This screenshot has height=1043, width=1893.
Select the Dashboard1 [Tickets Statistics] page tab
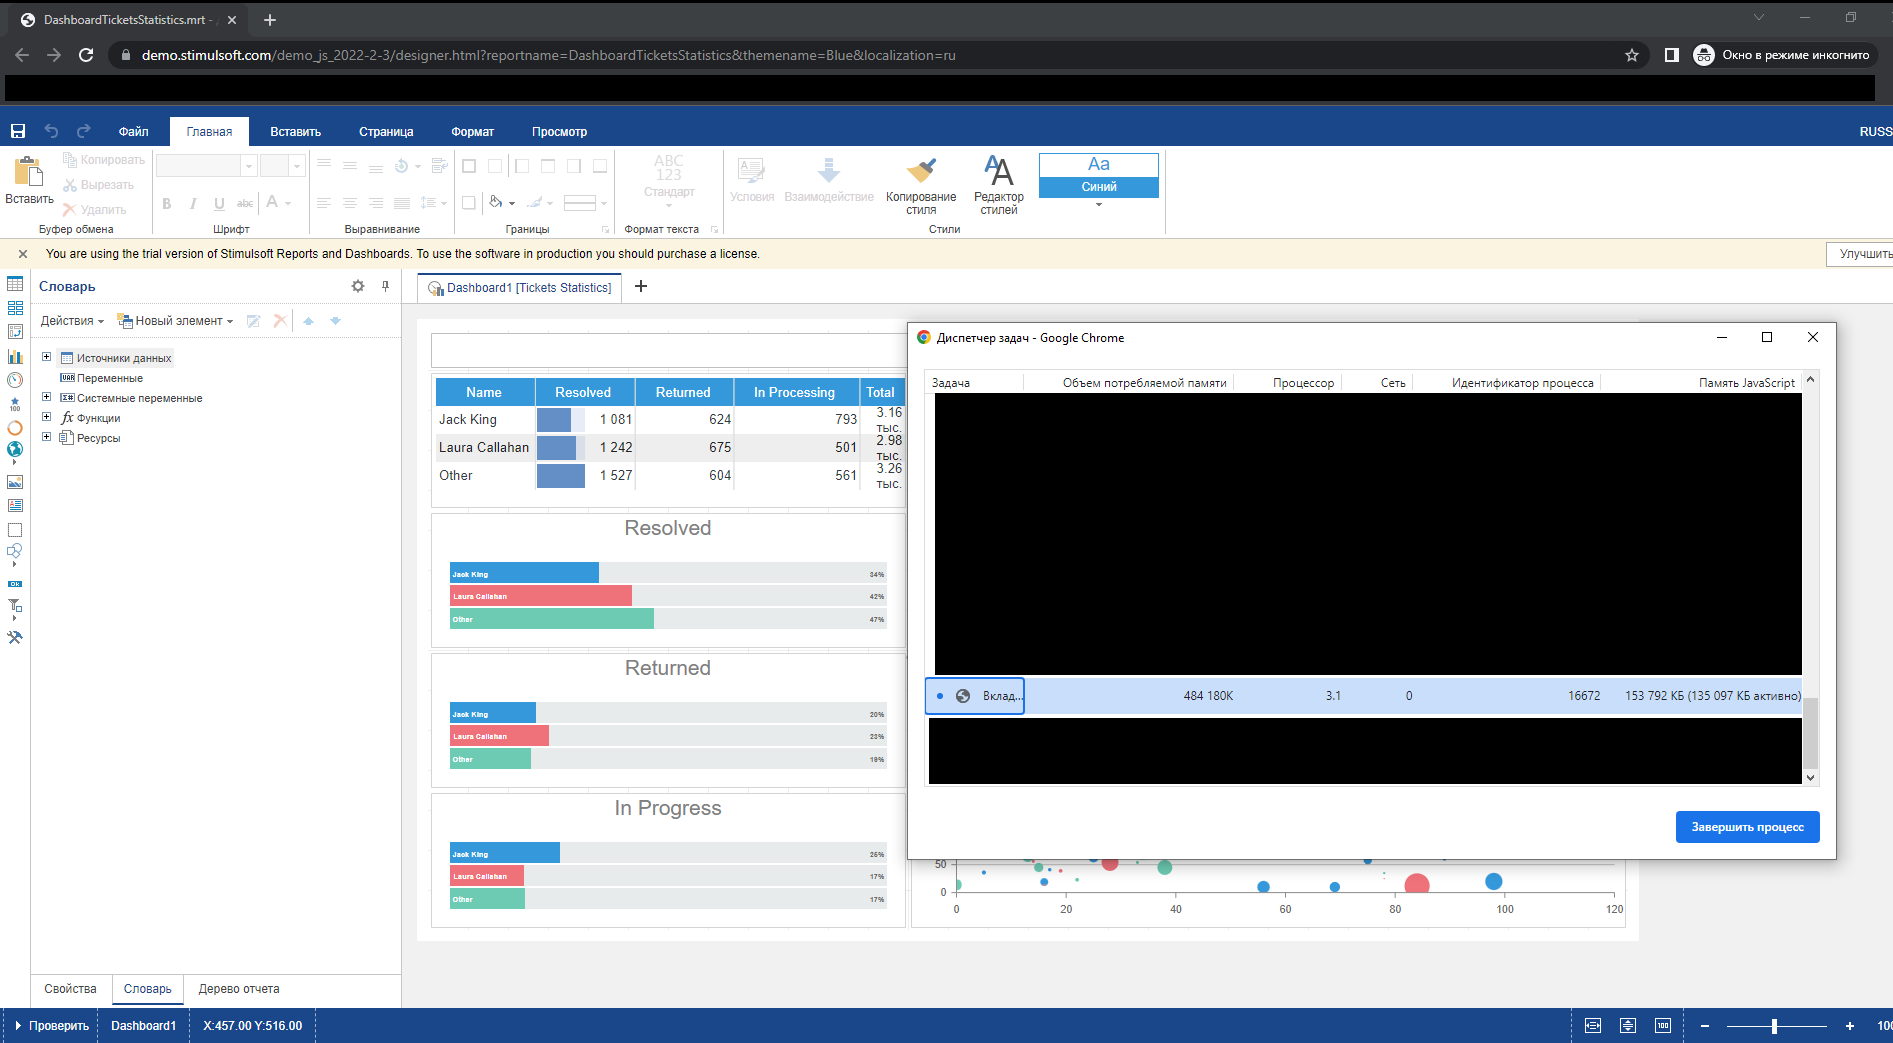click(x=520, y=288)
